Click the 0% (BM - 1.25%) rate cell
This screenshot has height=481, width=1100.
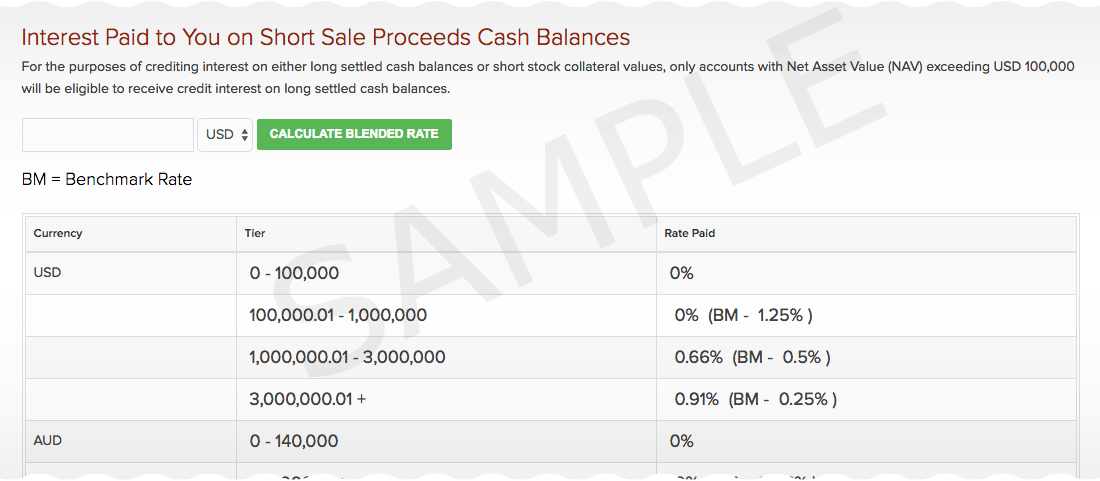[743, 315]
